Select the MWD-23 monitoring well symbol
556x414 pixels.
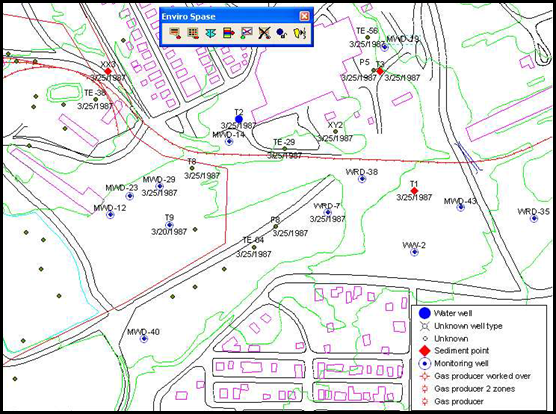130,196
